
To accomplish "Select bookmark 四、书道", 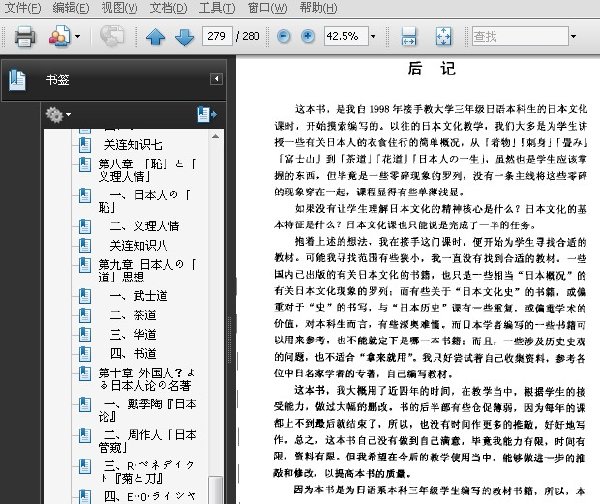I will coord(133,354).
